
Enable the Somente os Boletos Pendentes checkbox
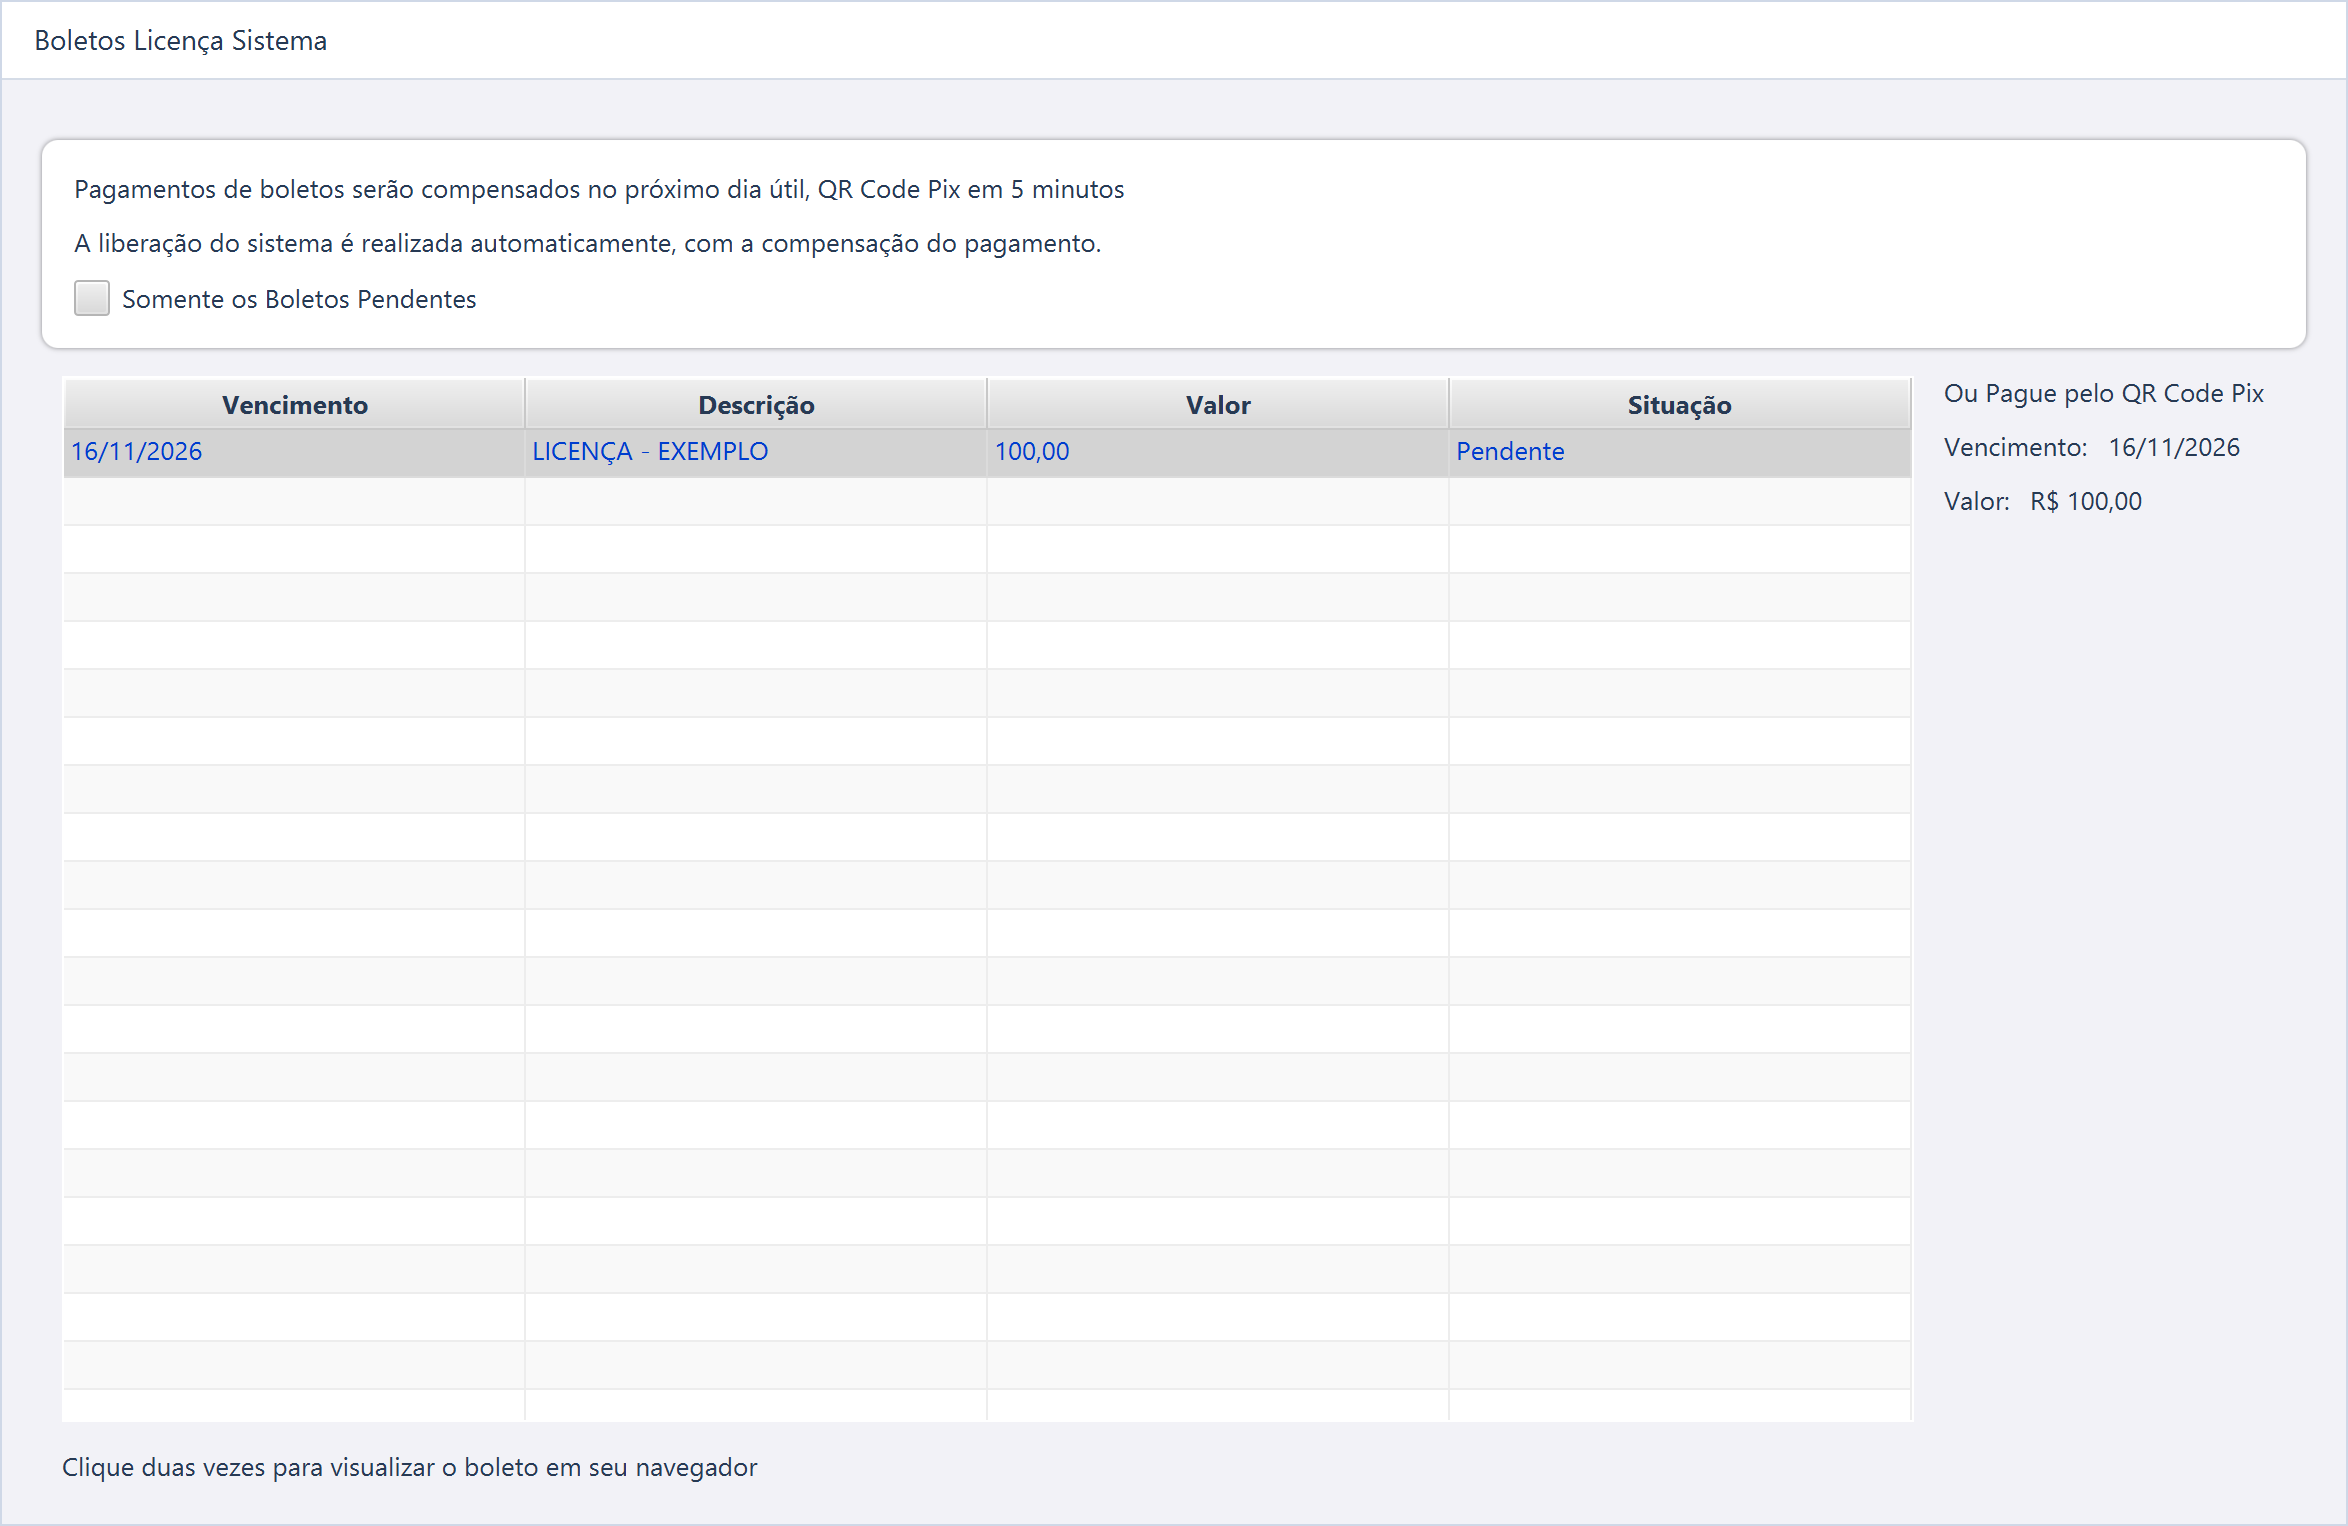[x=92, y=298]
